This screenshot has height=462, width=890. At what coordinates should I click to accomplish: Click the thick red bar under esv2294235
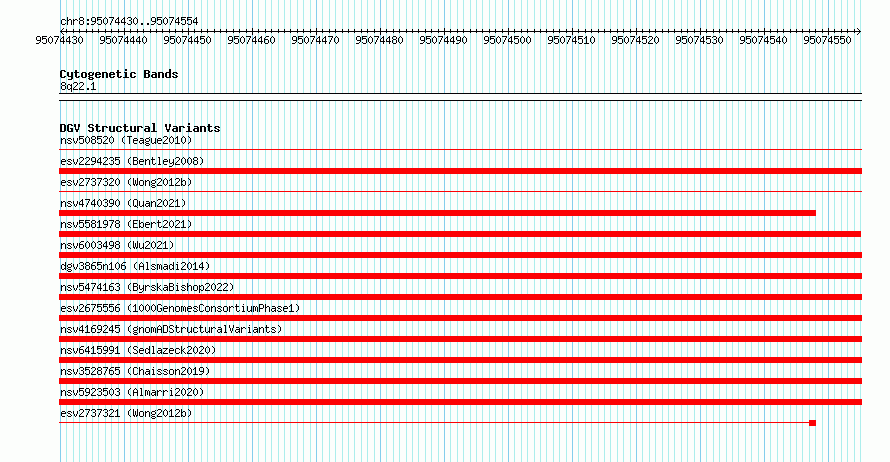click(460, 171)
